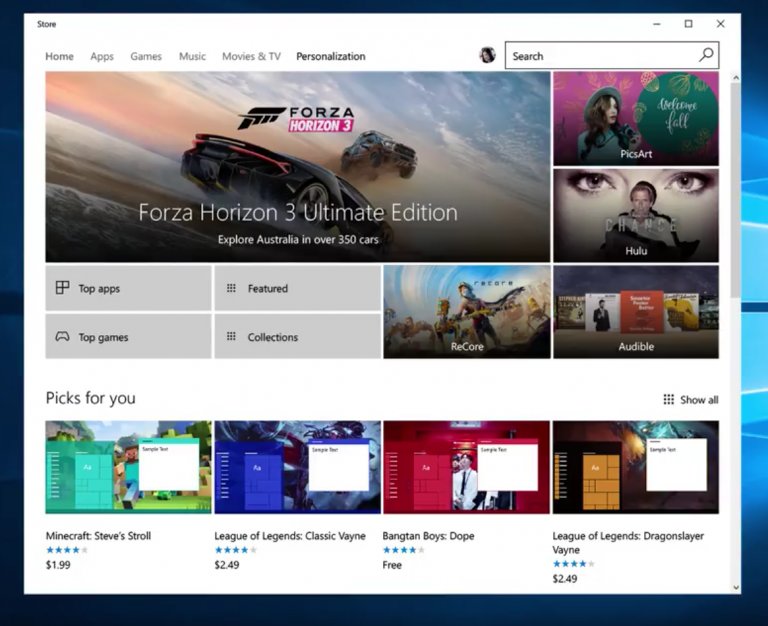768x626 pixels.
Task: Switch to the Games tab
Action: click(146, 57)
